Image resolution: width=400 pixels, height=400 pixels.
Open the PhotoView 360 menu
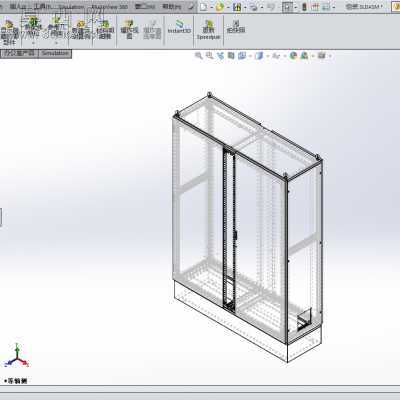click(x=110, y=7)
